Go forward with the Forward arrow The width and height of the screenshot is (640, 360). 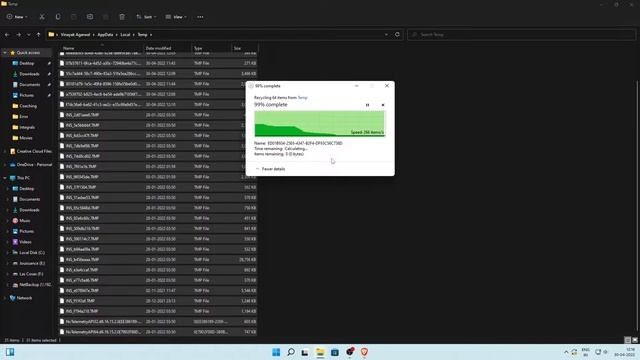(18, 35)
